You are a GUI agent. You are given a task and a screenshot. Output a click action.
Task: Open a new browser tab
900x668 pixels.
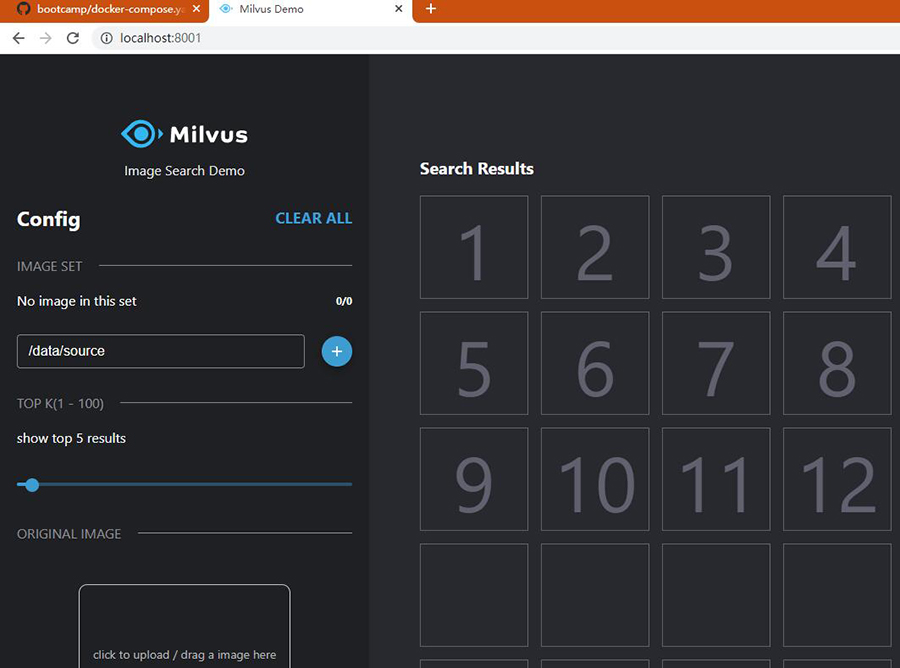click(431, 9)
